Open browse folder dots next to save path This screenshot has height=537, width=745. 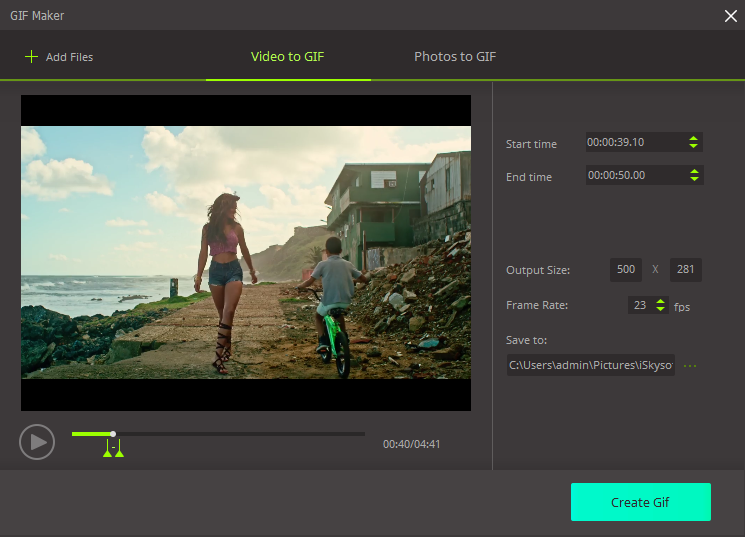[x=689, y=366]
